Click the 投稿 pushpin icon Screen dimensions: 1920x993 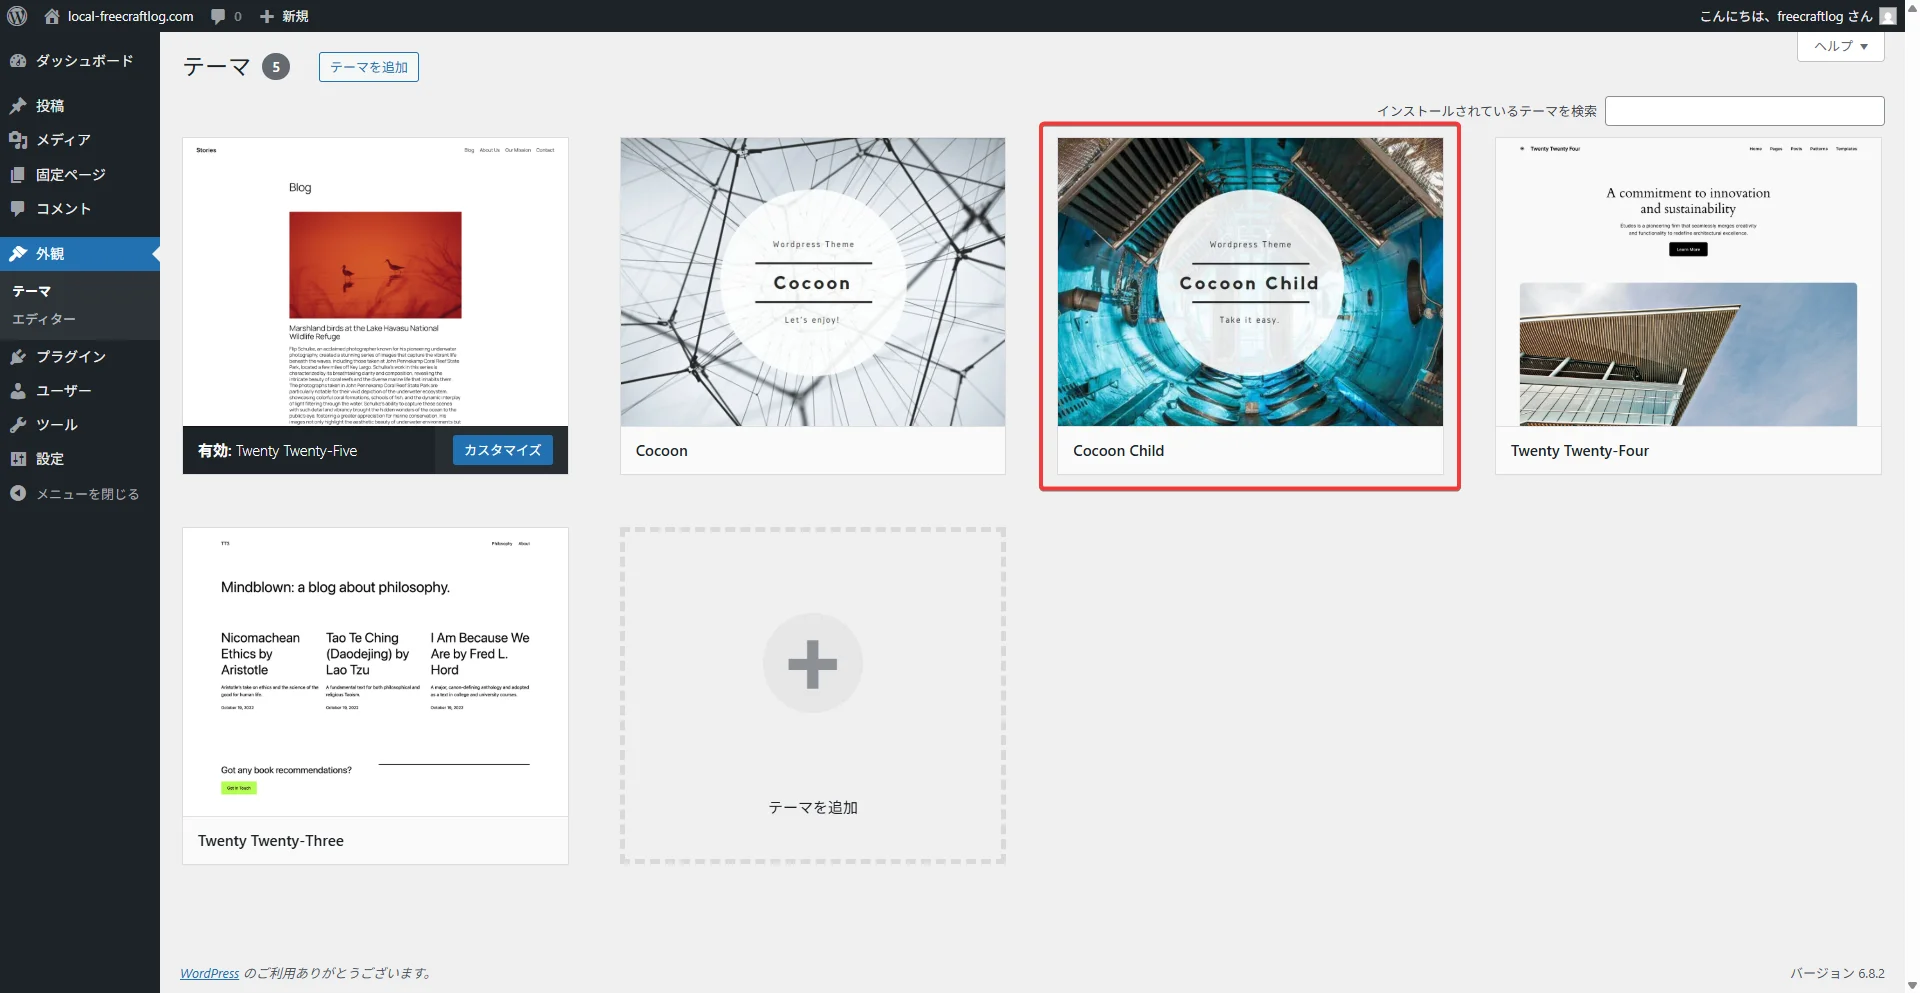[x=18, y=106]
